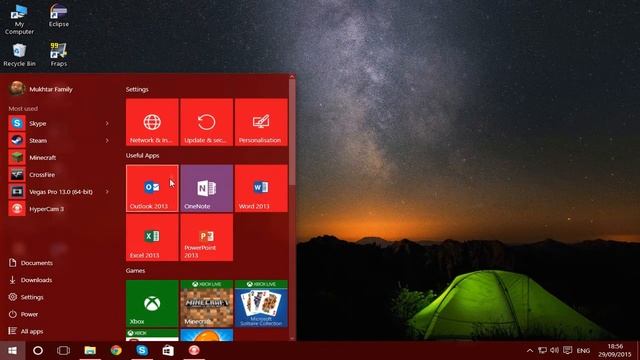This screenshot has height=360, width=640.
Task: Expand the Vegas Pro jump list arrow
Action: point(107,192)
